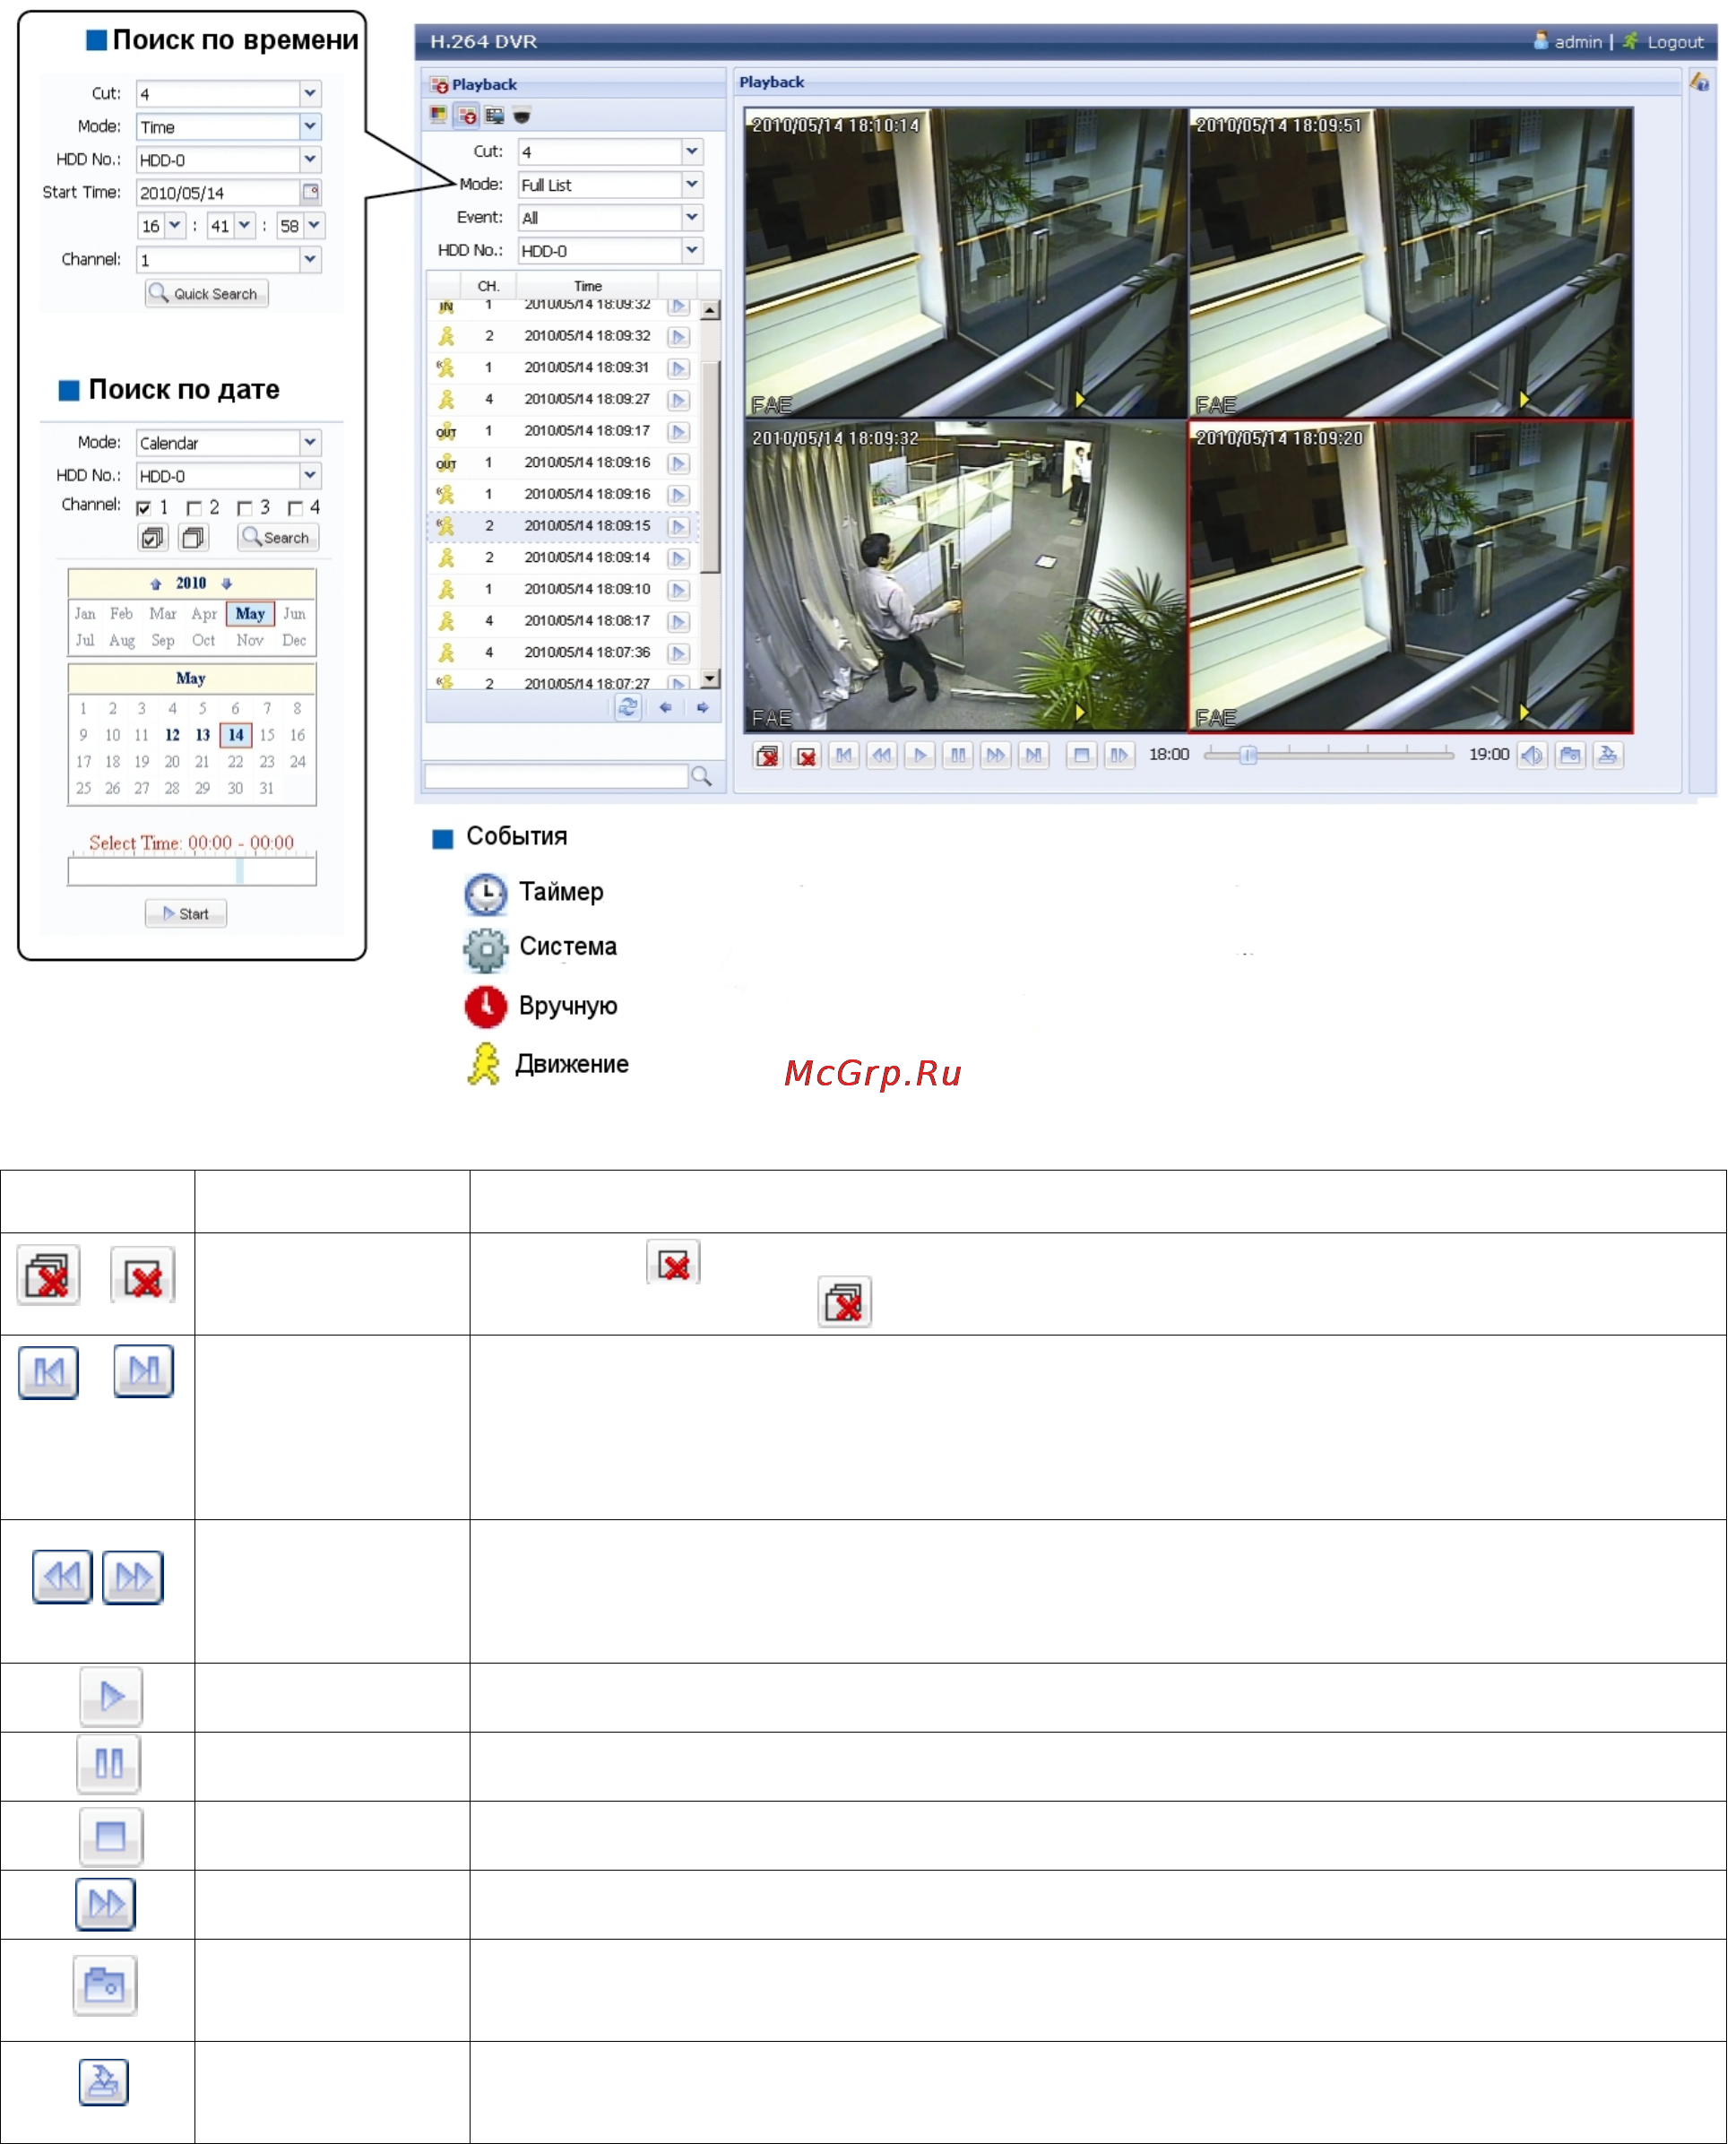Click magnifier icon beside the search box
The width and height of the screenshot is (1736, 2144).
(703, 778)
